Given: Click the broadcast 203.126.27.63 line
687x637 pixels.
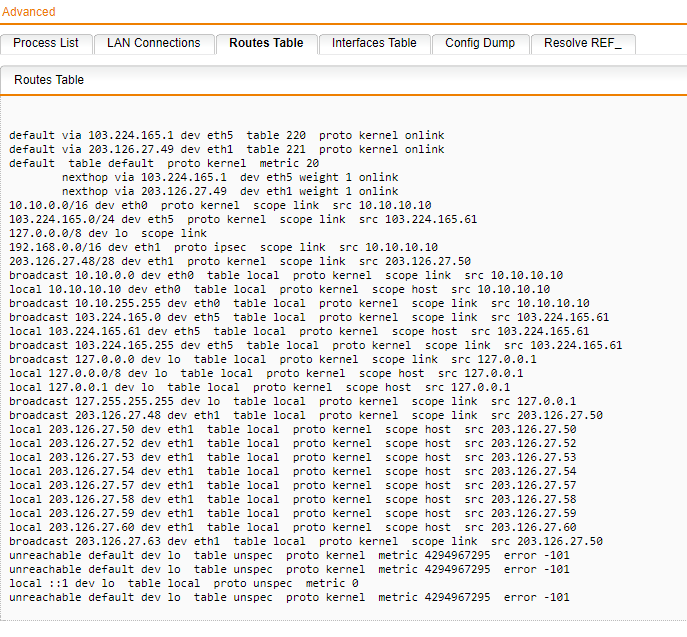Looking at the screenshot, I should tap(306, 542).
